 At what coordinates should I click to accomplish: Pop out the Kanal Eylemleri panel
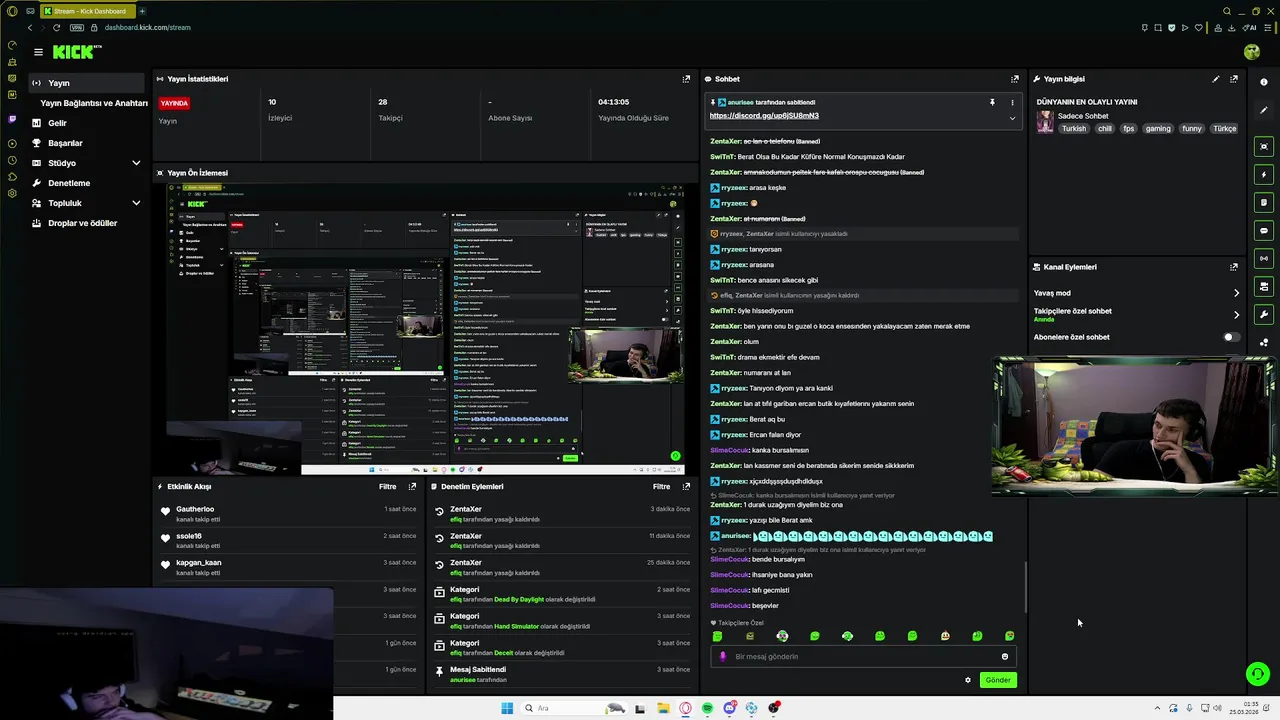click(1234, 267)
